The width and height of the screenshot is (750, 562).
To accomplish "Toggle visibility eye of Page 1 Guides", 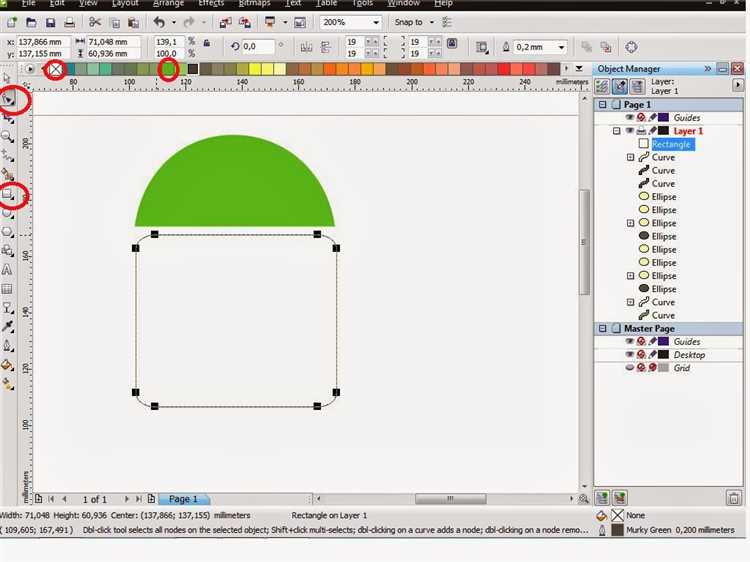I will (x=629, y=117).
